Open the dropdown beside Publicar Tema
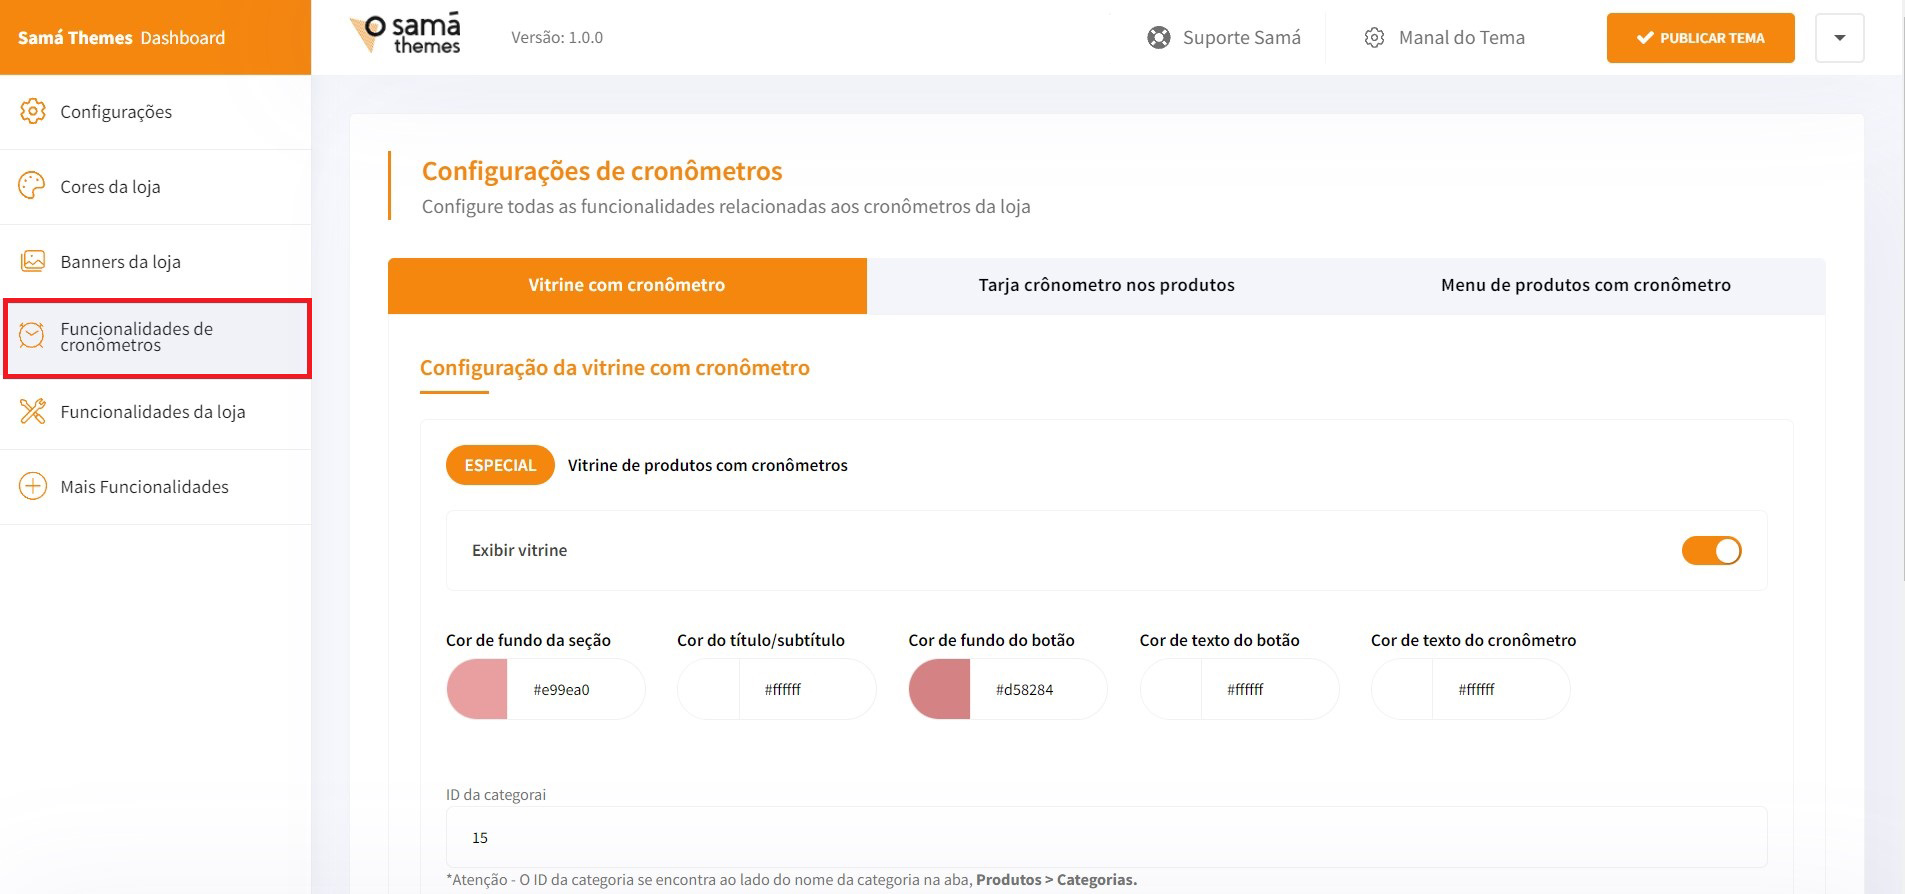The width and height of the screenshot is (1905, 894). click(x=1839, y=37)
